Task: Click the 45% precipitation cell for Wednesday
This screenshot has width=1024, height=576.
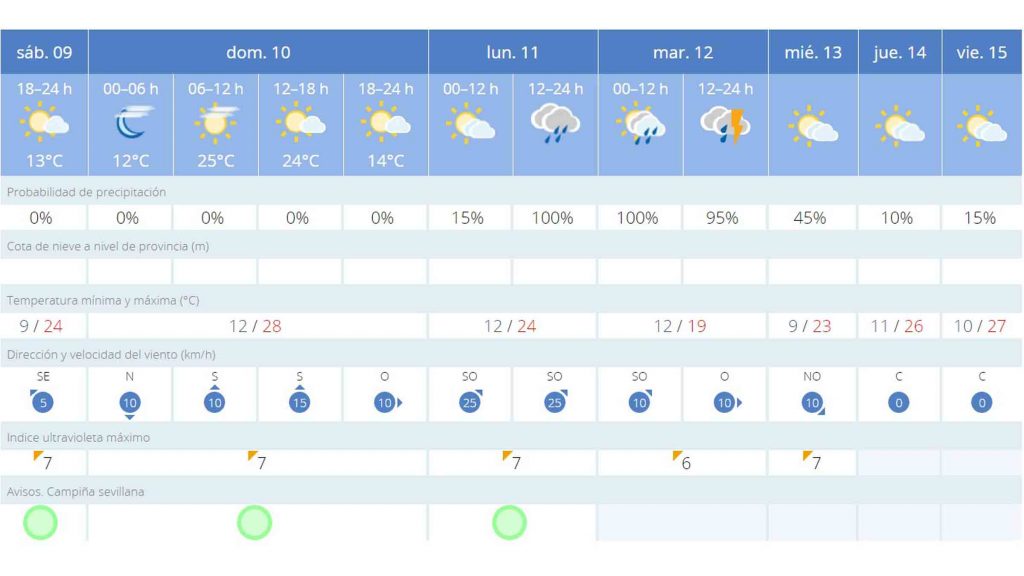Action: click(810, 218)
